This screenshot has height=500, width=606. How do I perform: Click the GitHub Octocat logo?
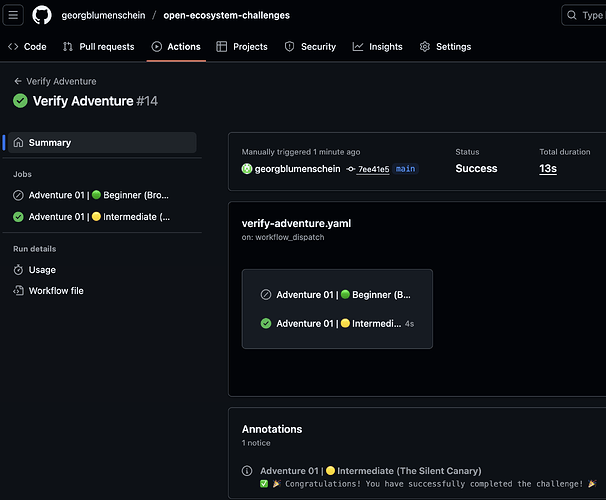click(x=42, y=15)
